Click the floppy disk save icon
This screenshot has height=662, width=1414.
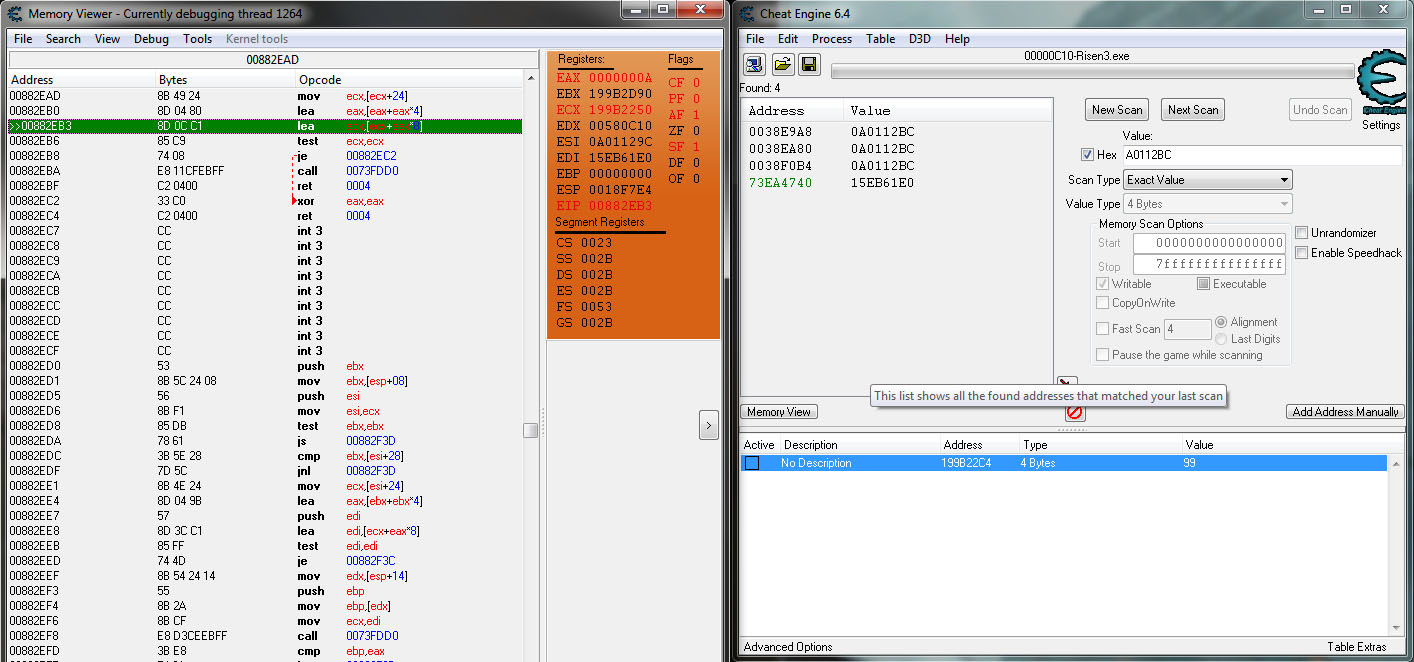(809, 65)
